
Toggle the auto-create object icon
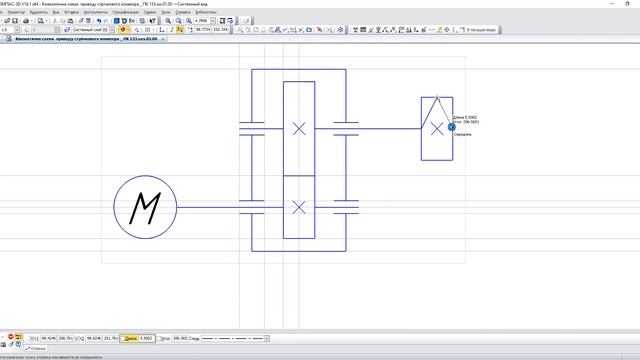click(18, 336)
